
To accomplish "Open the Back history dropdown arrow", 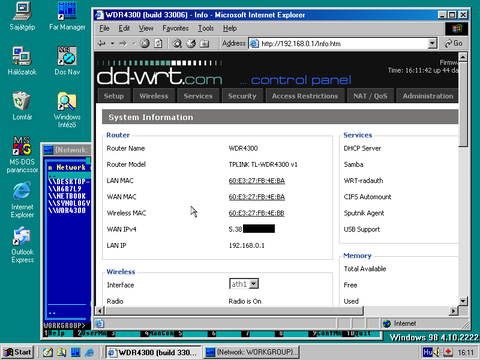I will point(112,43).
